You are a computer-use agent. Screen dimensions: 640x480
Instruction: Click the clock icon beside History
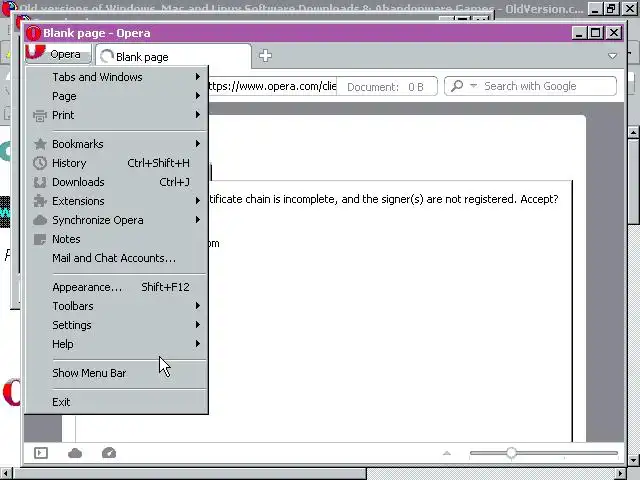pos(40,163)
